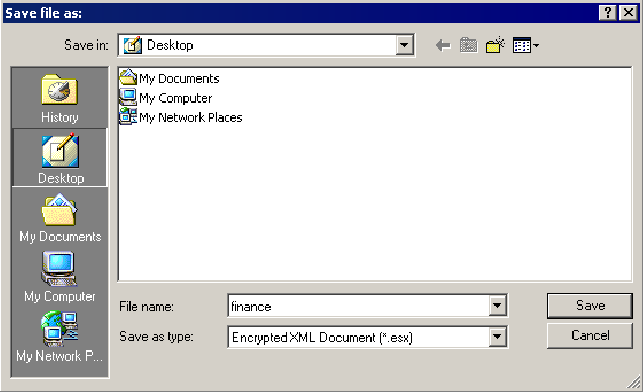Image resolution: width=643 pixels, height=392 pixels.
Task: Select Desktop in the places bar
Action: coord(60,158)
